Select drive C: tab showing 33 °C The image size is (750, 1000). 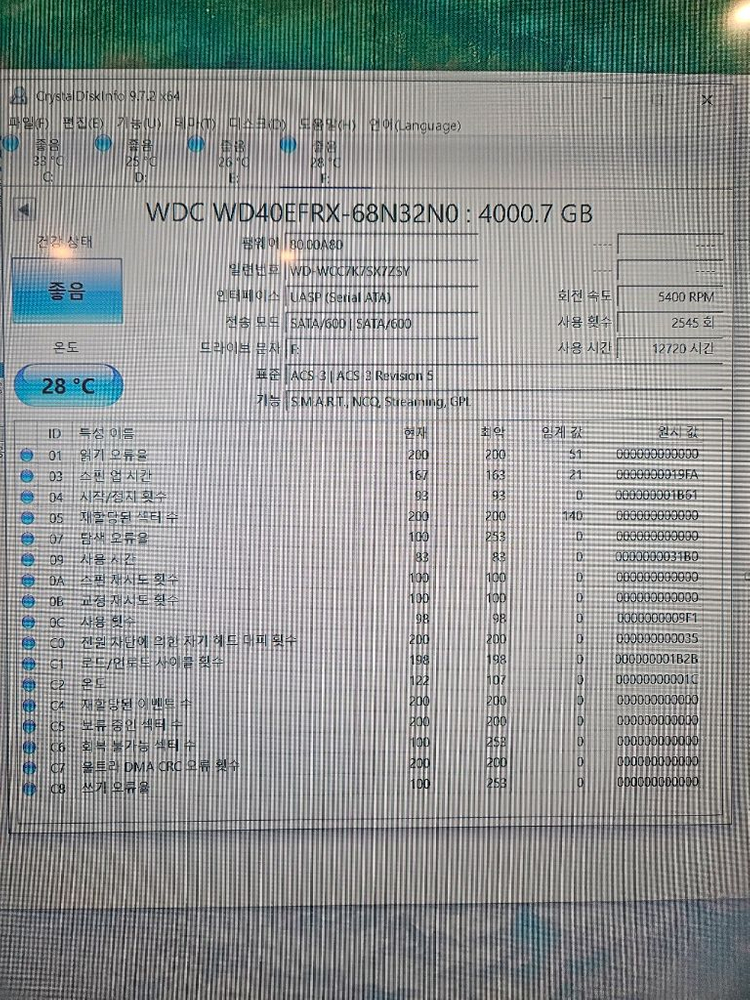(x=40, y=160)
